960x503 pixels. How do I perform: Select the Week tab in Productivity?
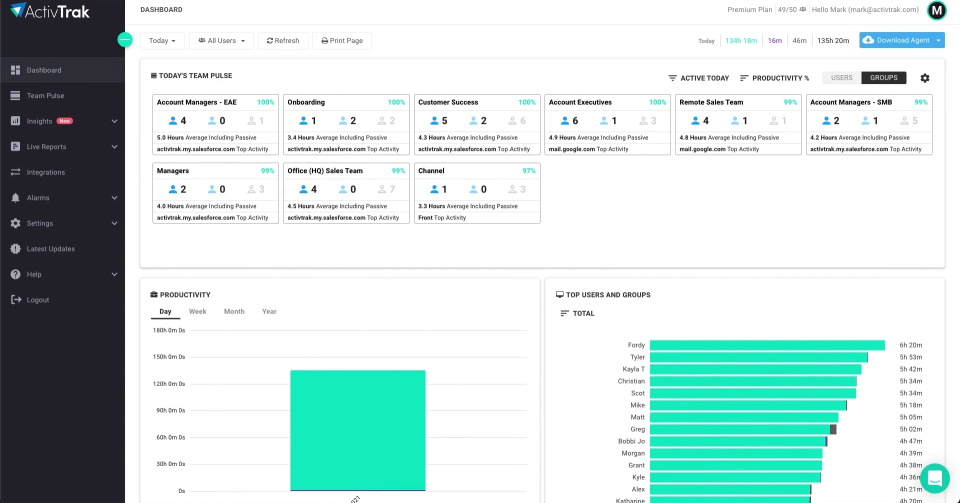pyautogui.click(x=198, y=312)
